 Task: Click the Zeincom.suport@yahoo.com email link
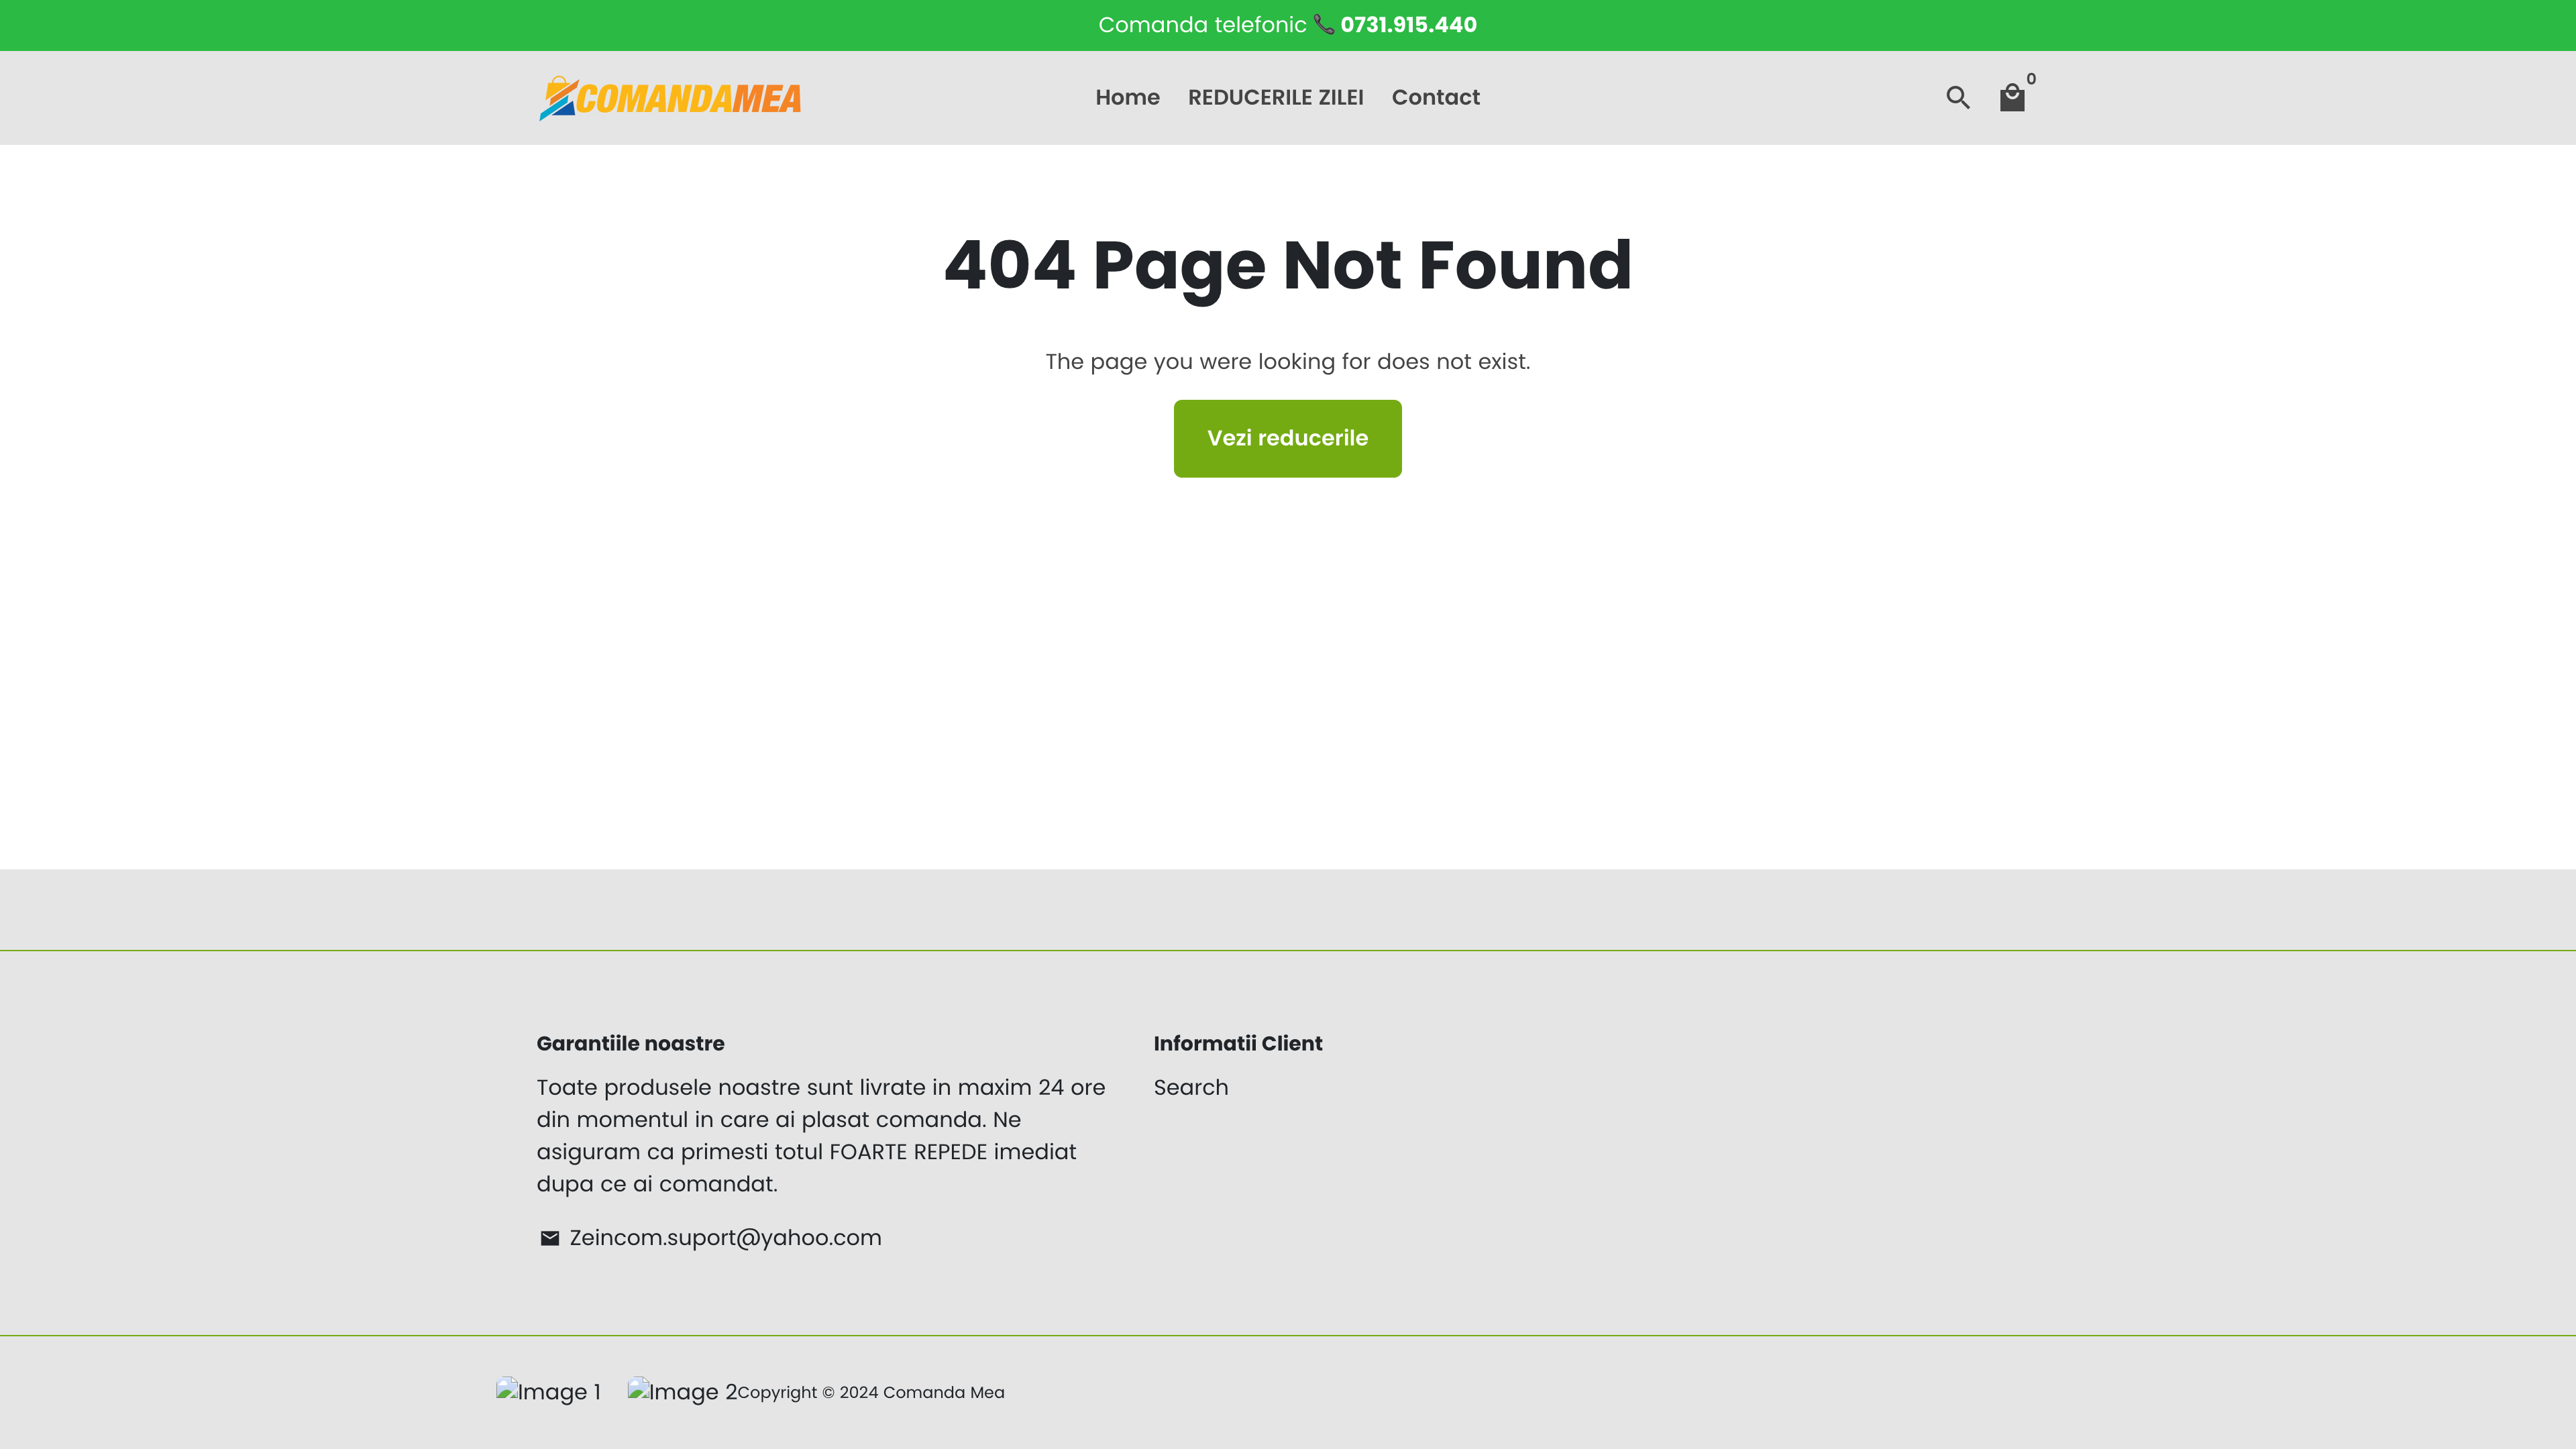point(725,1237)
